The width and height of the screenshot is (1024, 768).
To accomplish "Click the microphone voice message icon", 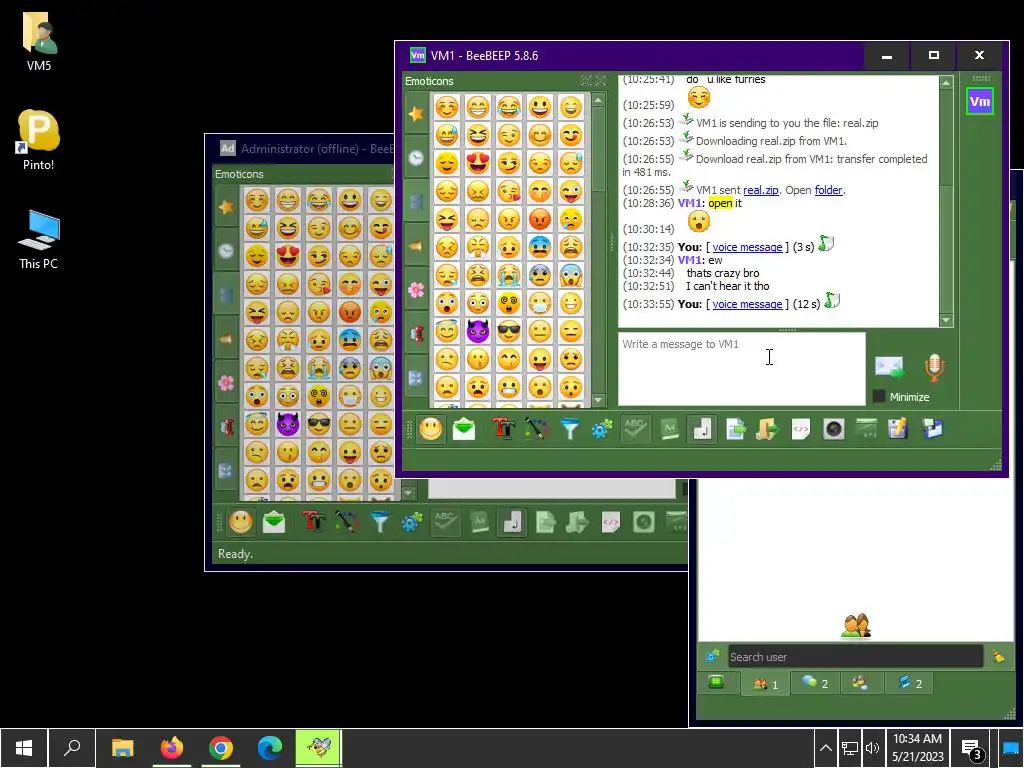I will [x=935, y=368].
